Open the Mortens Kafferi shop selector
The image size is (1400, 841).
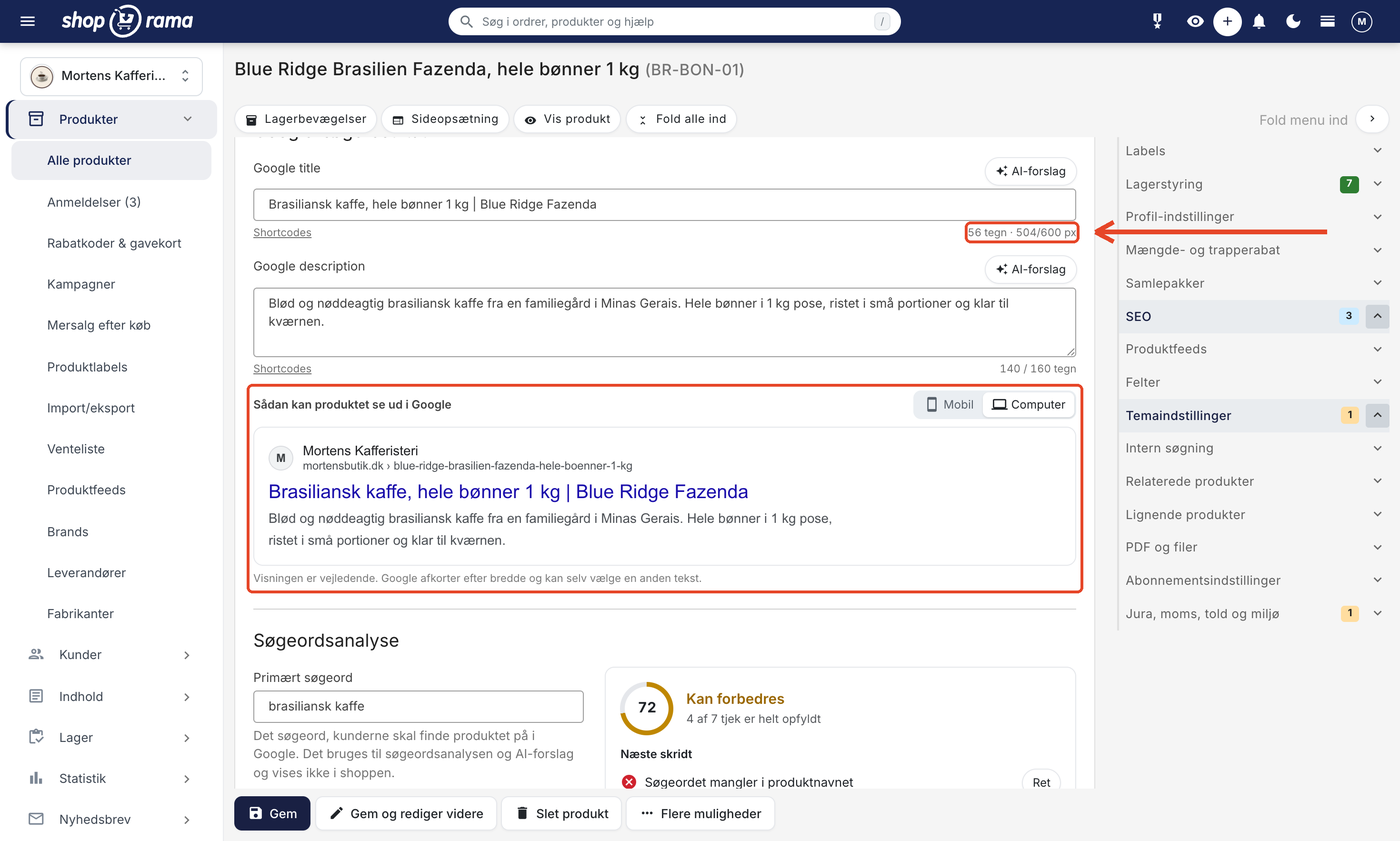[111, 76]
